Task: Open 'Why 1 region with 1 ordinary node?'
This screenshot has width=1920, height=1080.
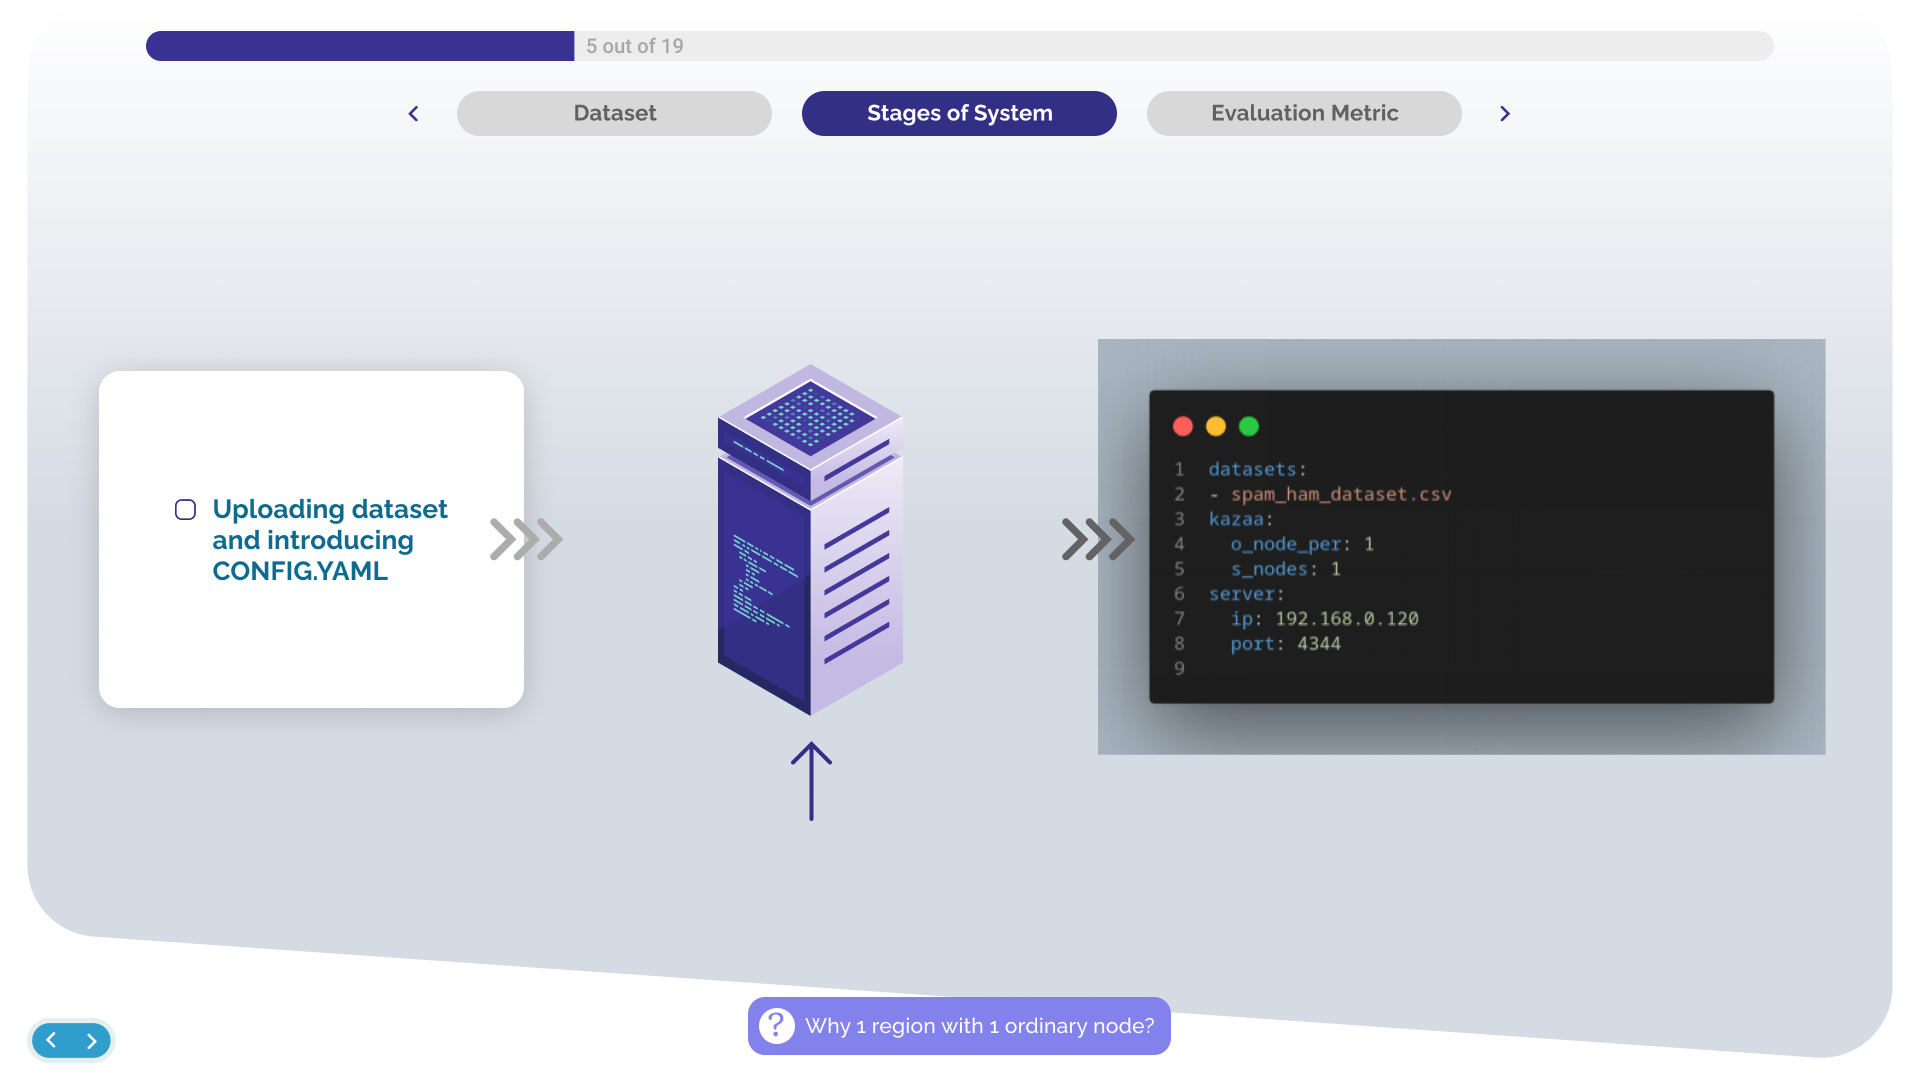Action: [978, 1026]
